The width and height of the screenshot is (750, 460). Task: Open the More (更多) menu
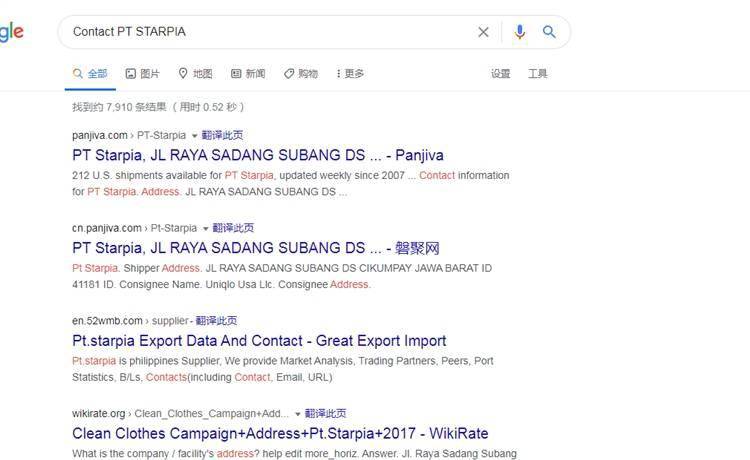(350, 74)
